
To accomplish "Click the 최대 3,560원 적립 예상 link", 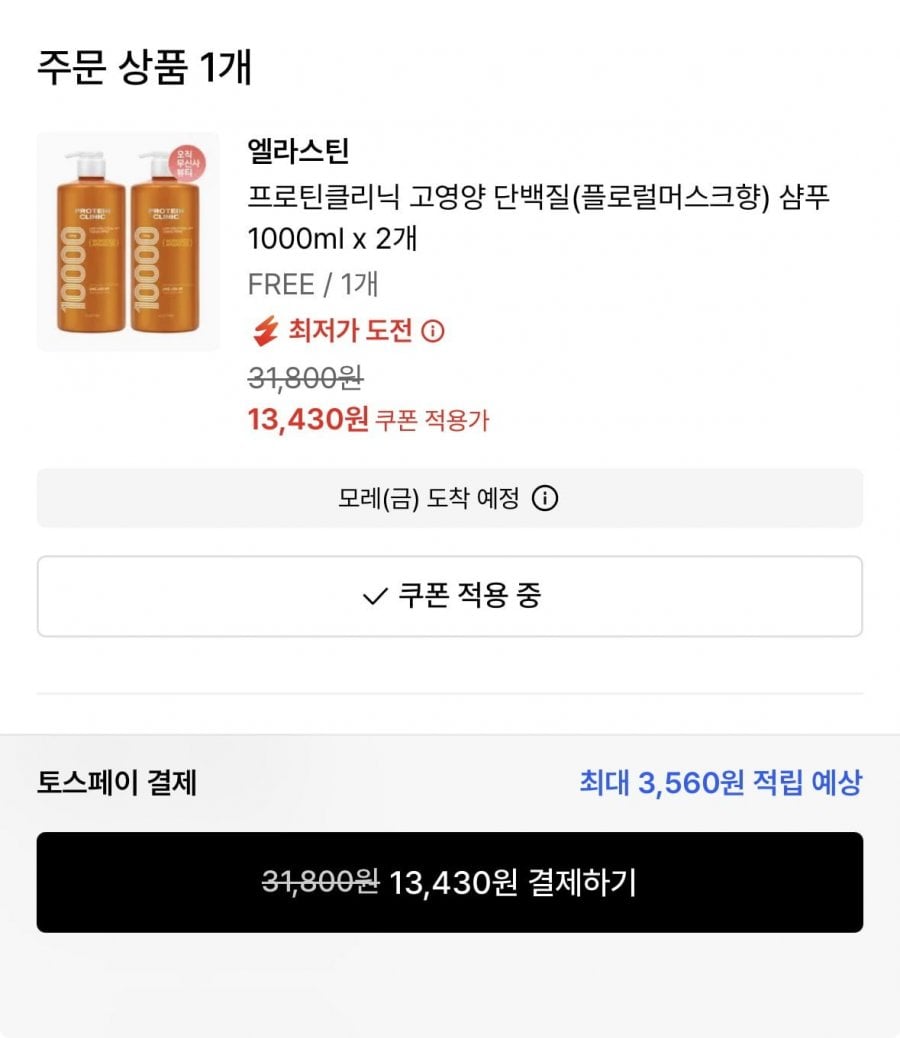I will 721,782.
